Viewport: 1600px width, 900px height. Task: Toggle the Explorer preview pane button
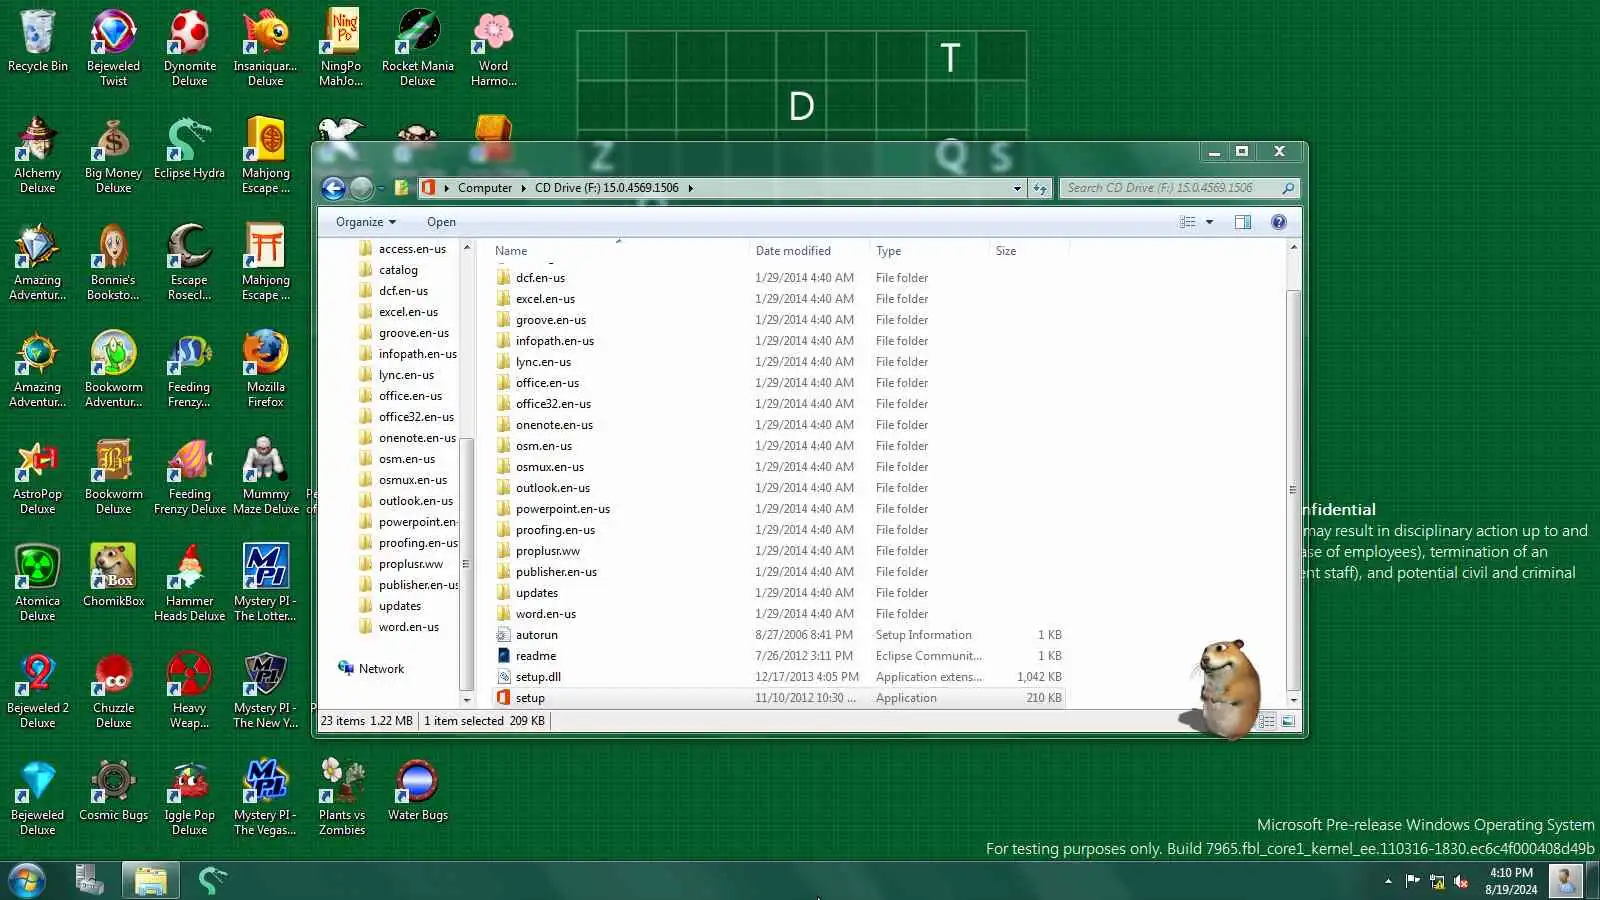coord(1242,222)
